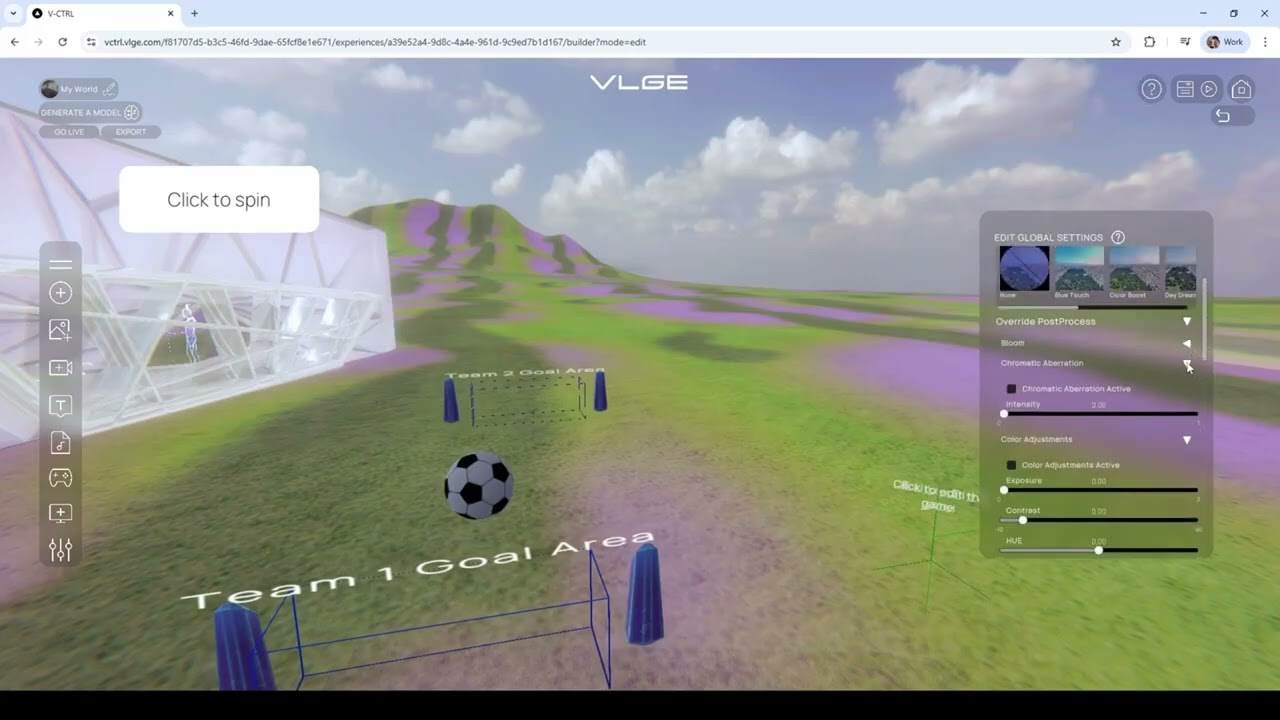Open the tab search dropdown in Chrome
This screenshot has width=1280, height=720.
(12, 13)
